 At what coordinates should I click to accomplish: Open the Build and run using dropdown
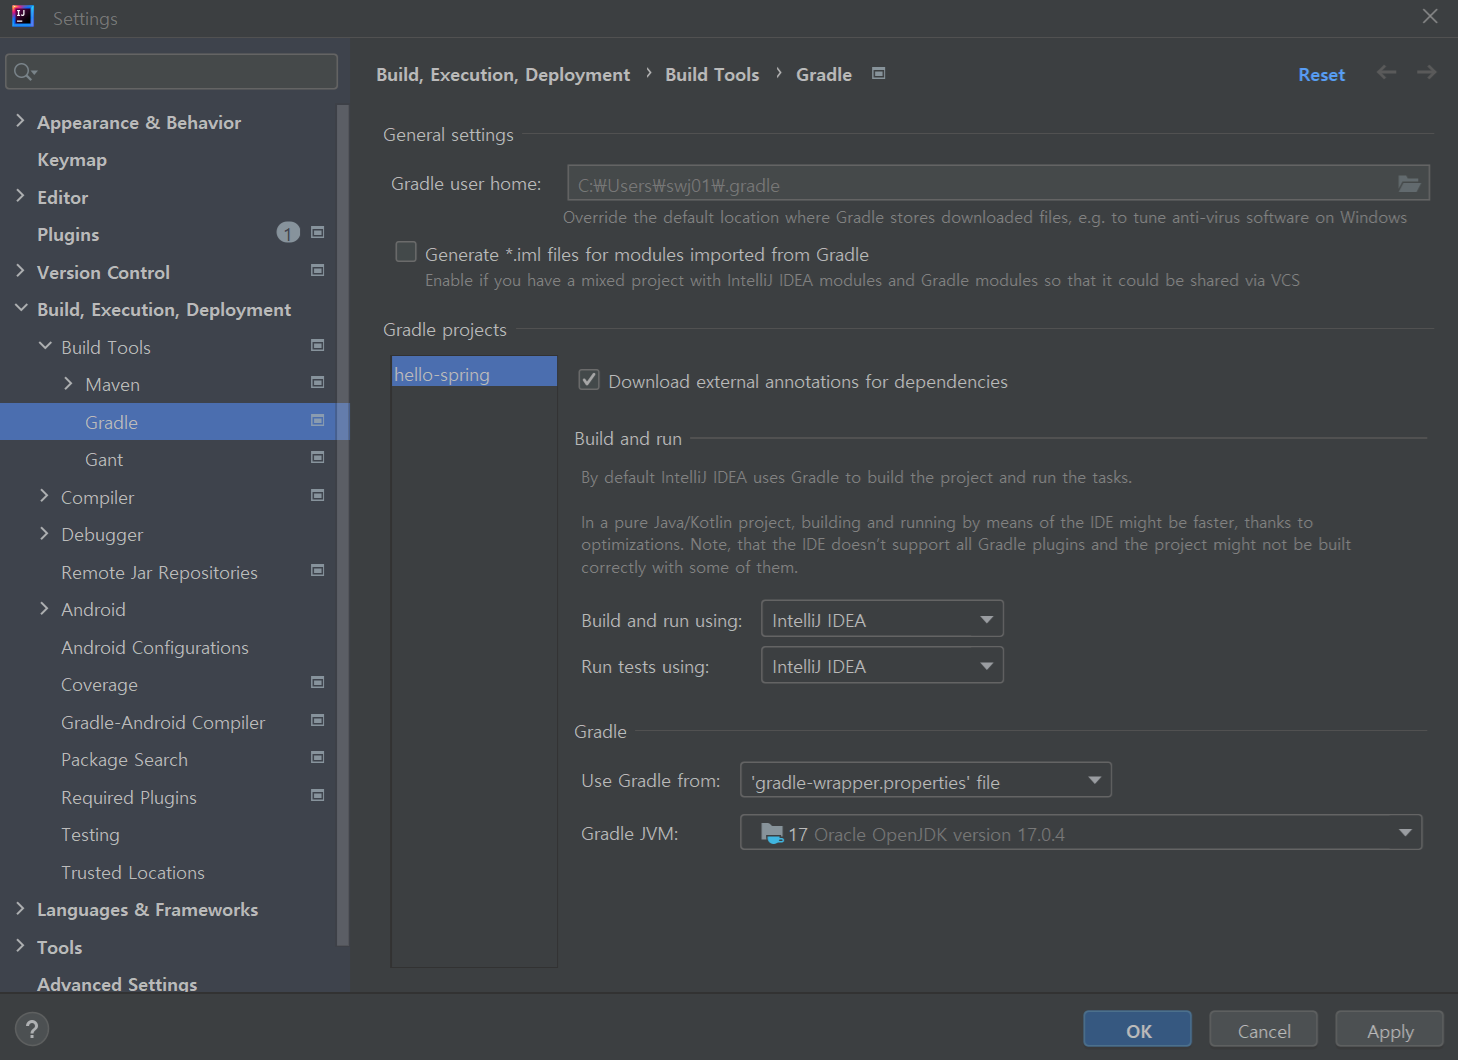(881, 618)
